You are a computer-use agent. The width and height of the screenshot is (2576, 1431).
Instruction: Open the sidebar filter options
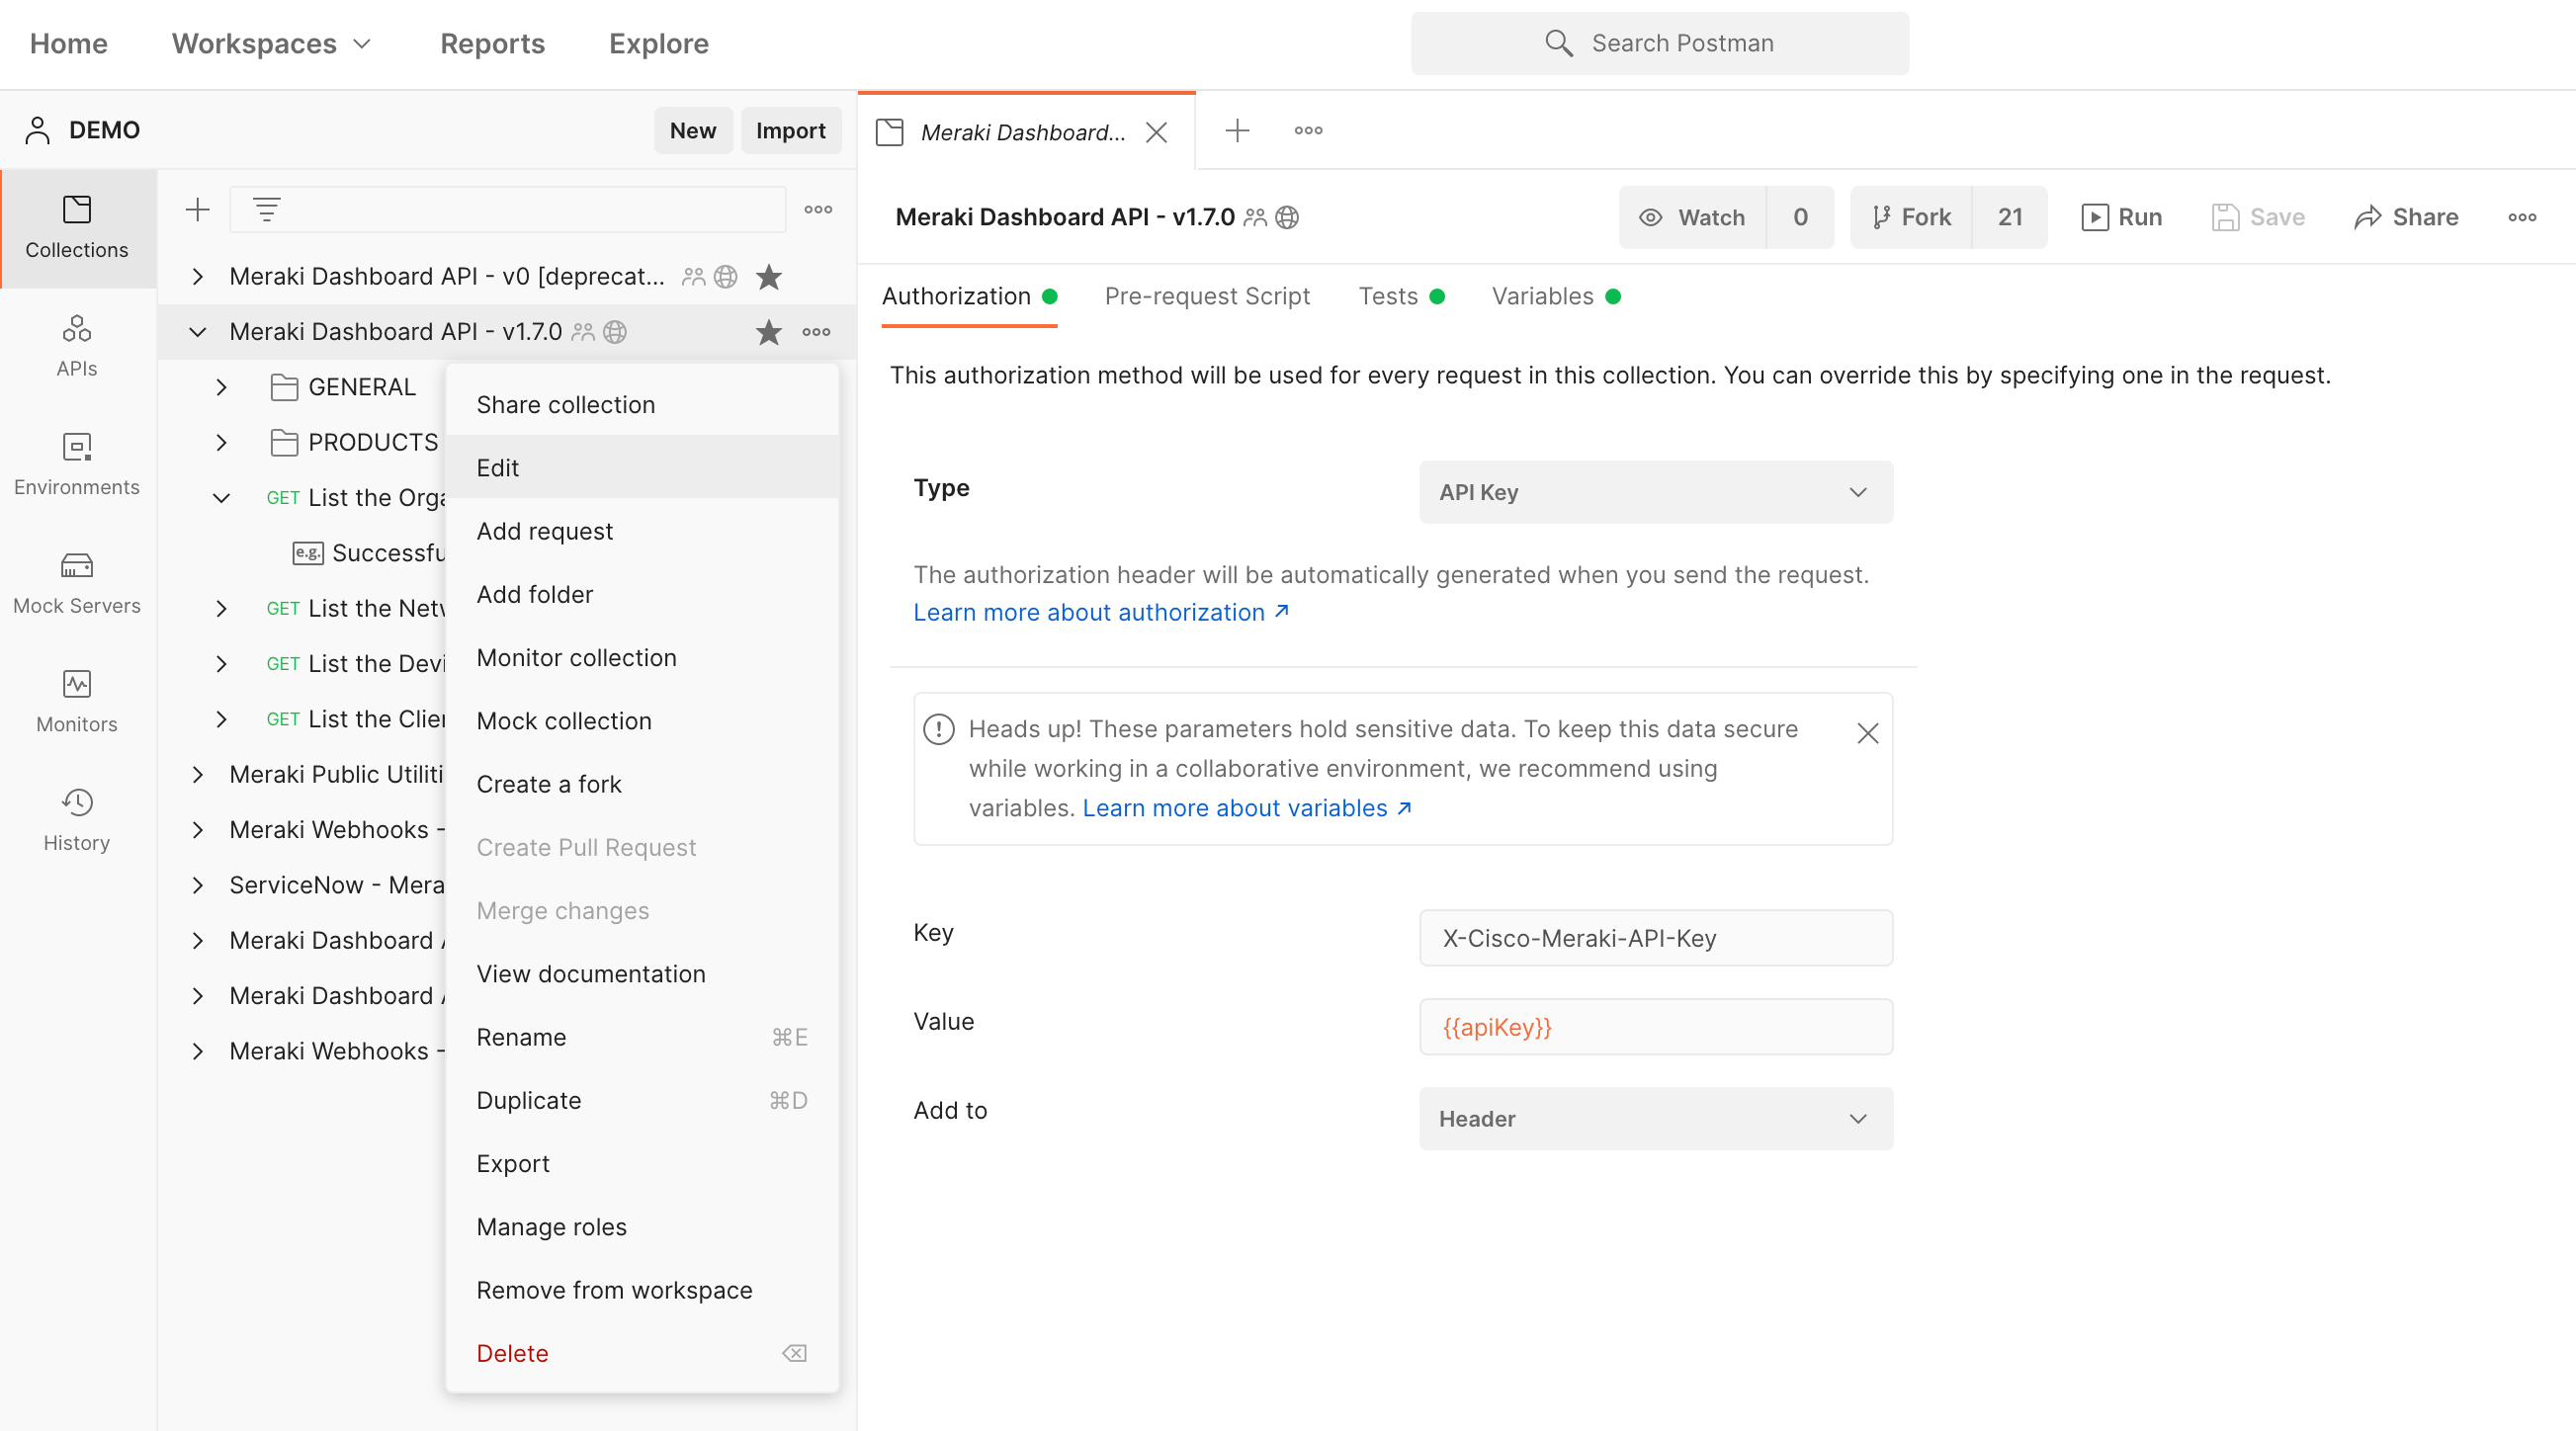266,209
